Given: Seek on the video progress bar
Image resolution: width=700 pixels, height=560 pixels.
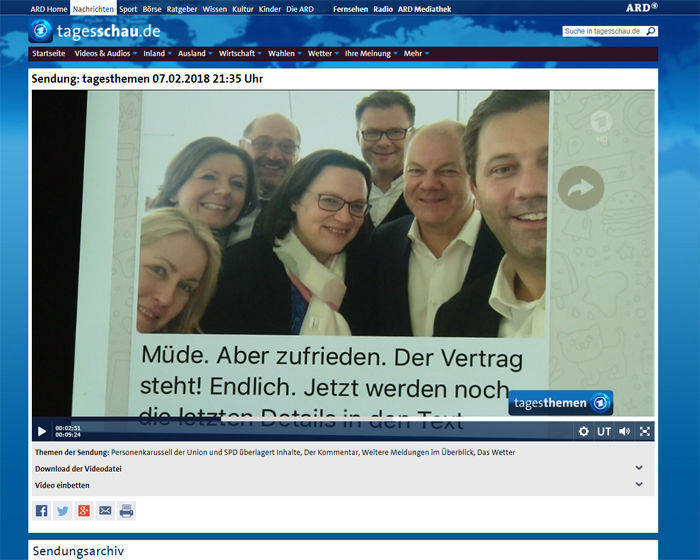Looking at the screenshot, I should coord(343,419).
